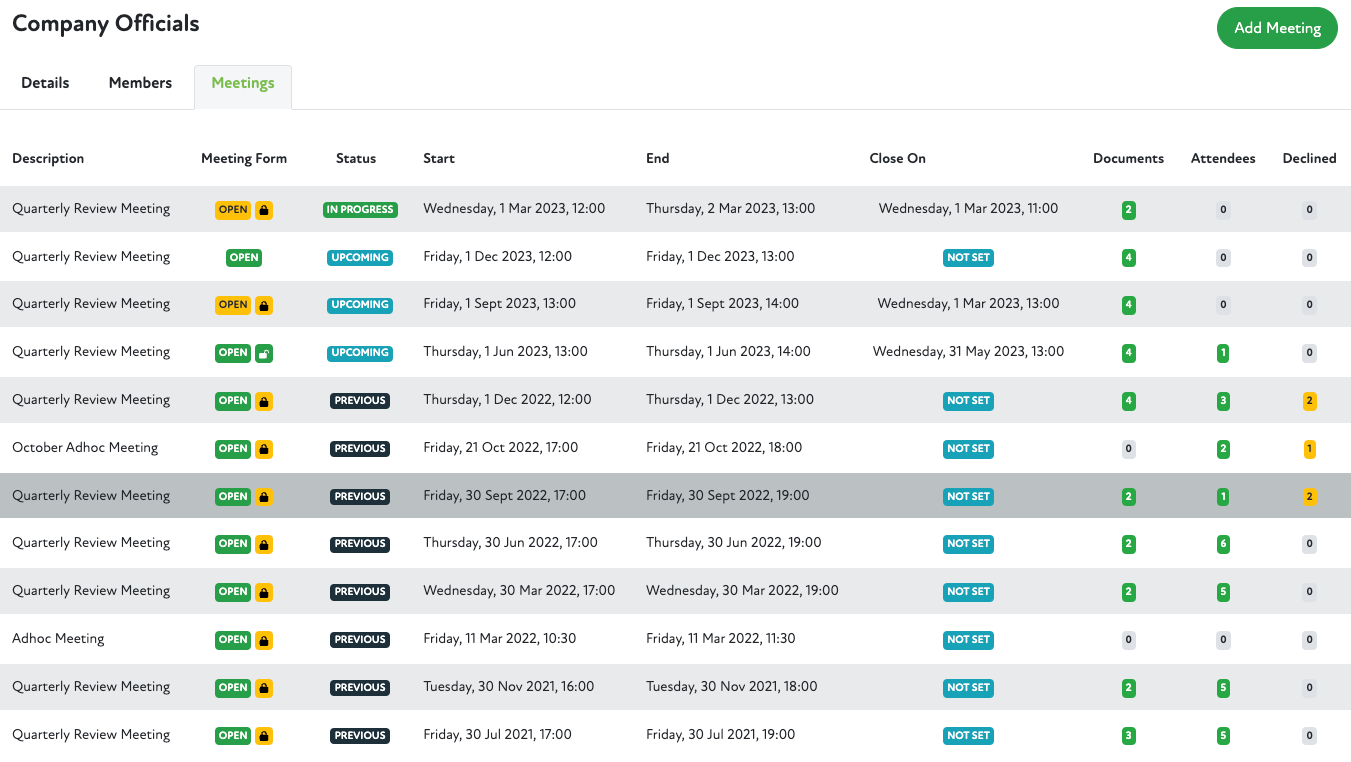Click the yellow lock icon on the 1 Sept 2023 meeting
1351x762 pixels.
(x=264, y=305)
